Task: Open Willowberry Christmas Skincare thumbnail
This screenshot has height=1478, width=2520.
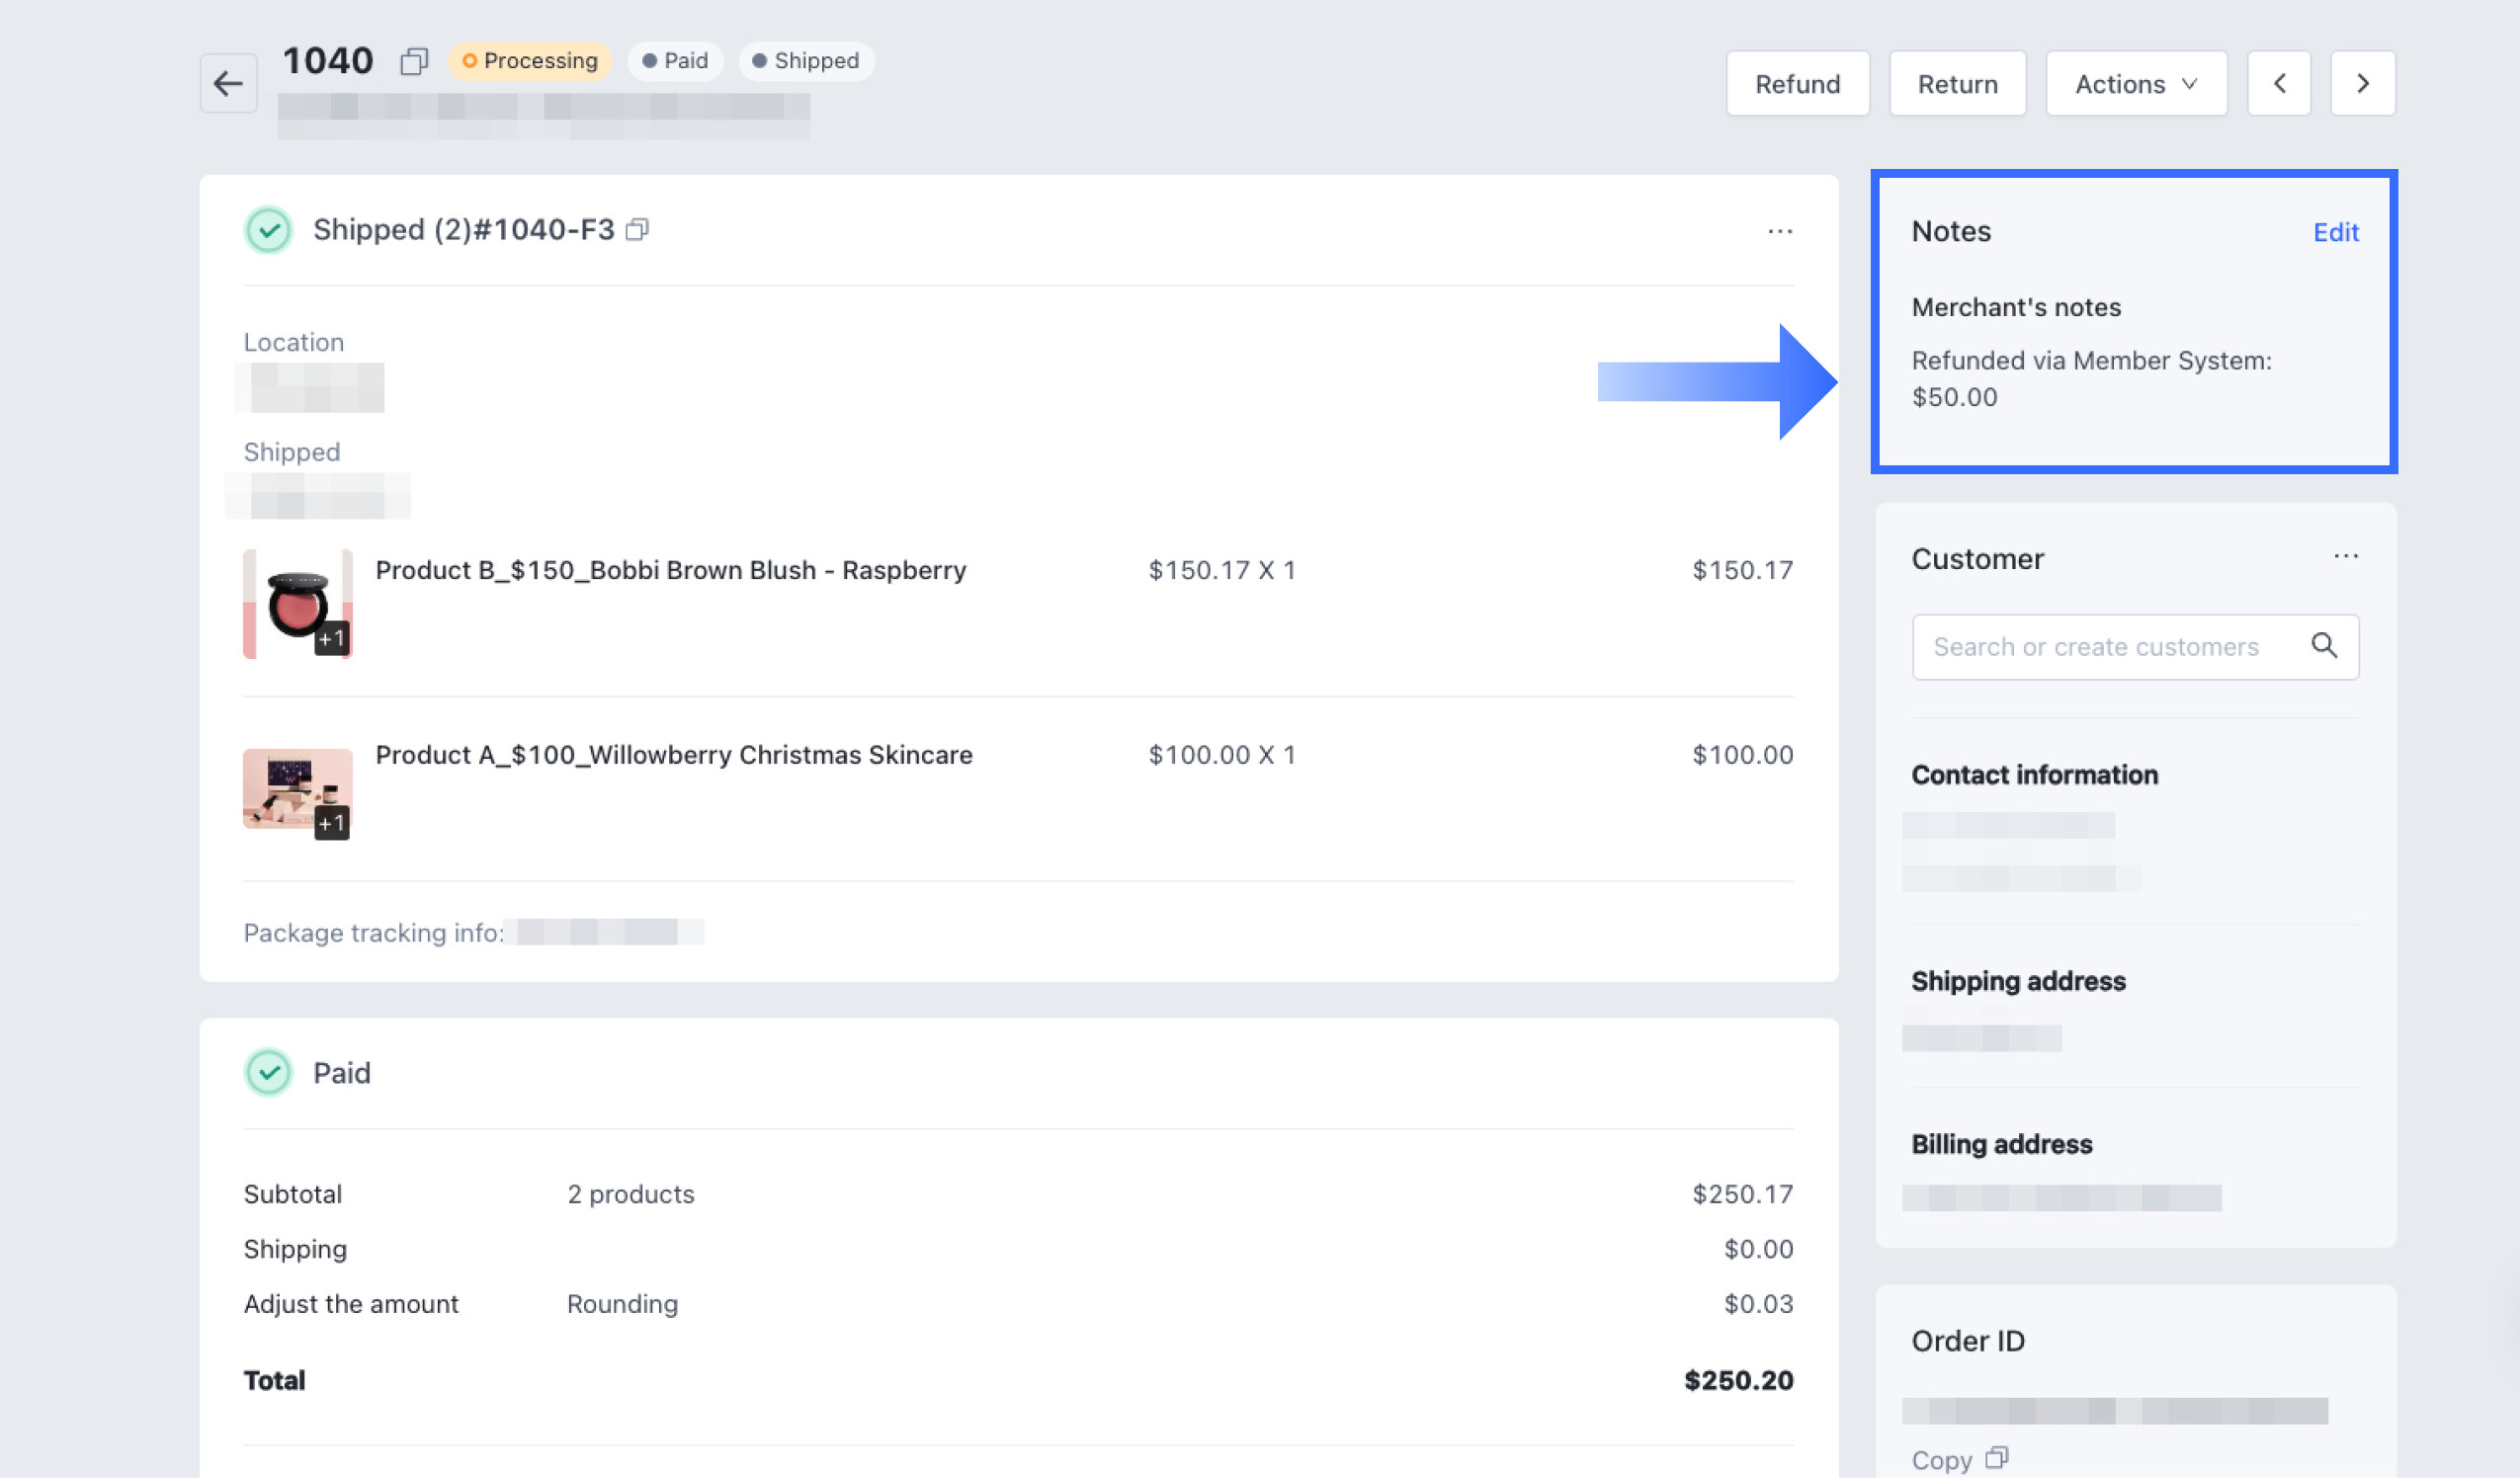Action: (x=297, y=790)
